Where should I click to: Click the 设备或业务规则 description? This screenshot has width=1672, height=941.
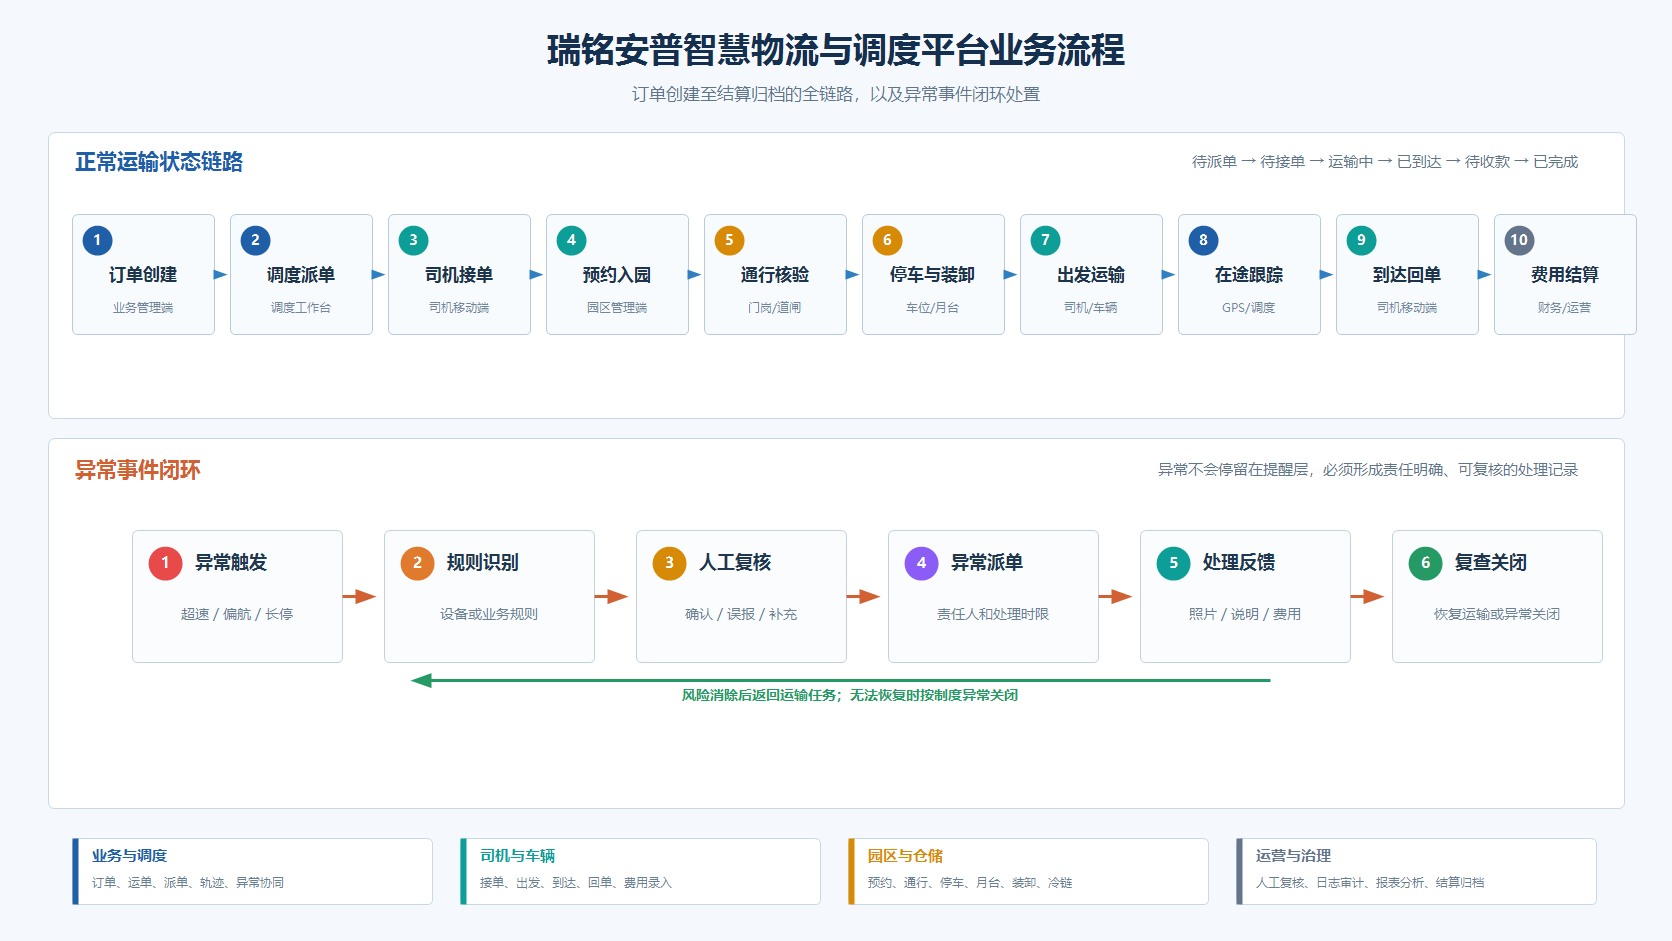click(x=489, y=614)
